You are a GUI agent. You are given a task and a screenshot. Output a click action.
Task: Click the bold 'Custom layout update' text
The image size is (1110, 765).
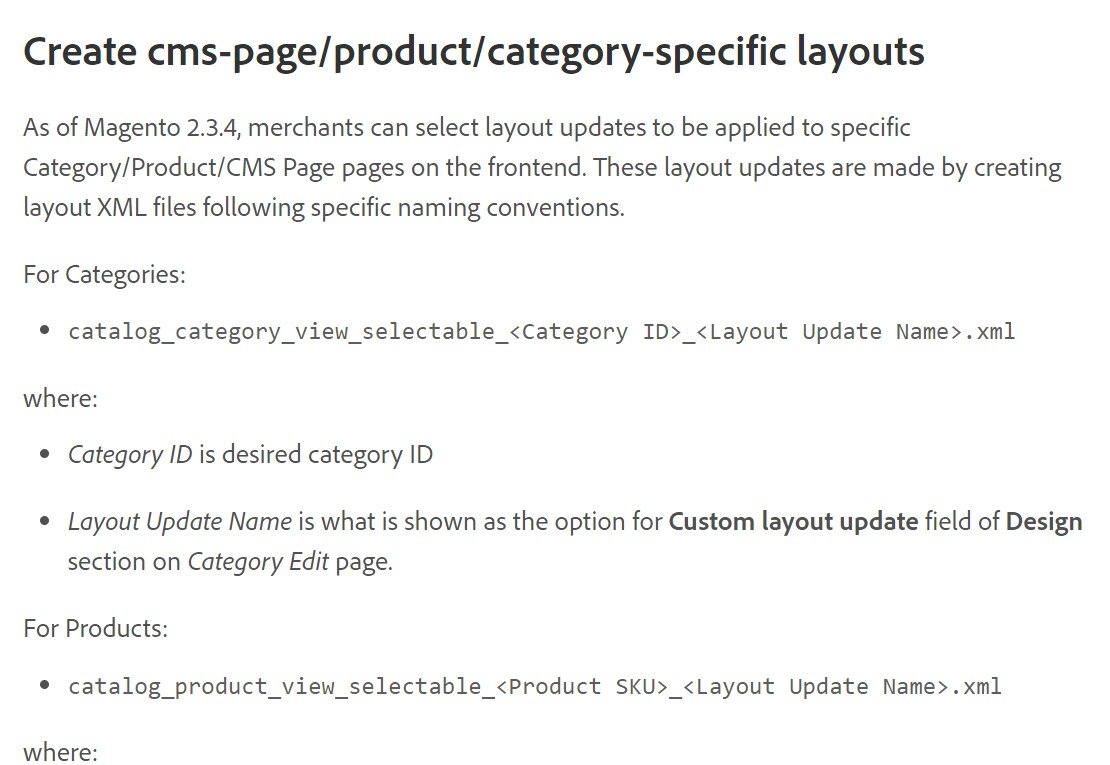[793, 521]
